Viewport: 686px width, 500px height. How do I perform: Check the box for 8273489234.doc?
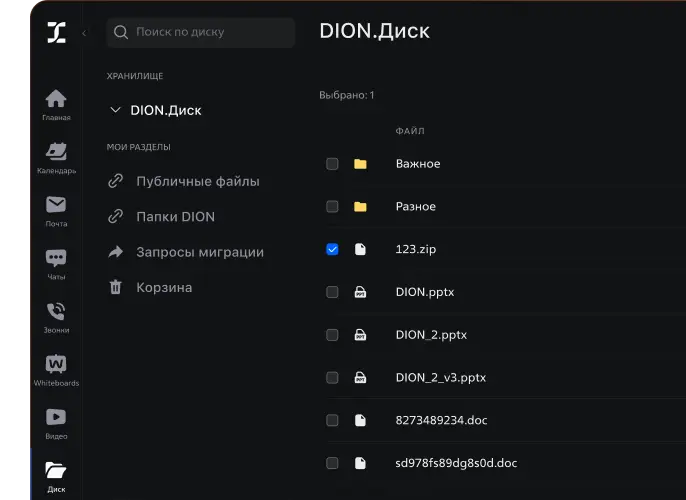click(332, 420)
